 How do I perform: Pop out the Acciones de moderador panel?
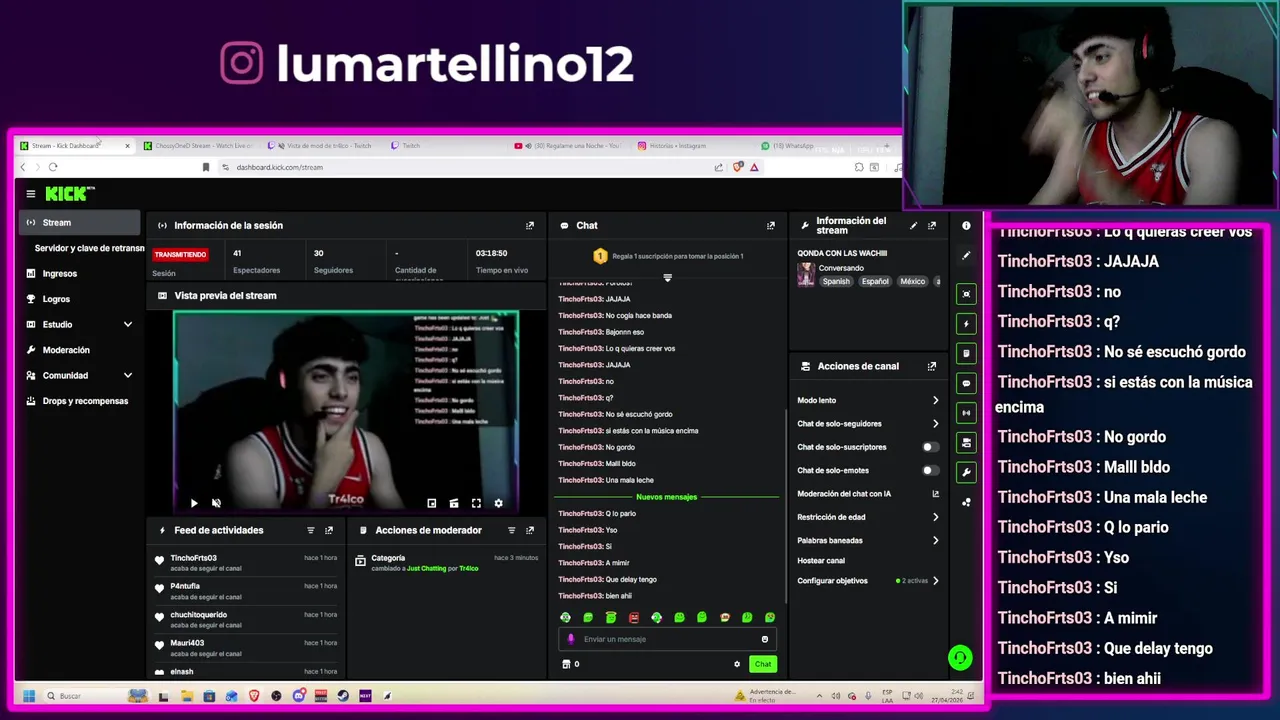530,531
